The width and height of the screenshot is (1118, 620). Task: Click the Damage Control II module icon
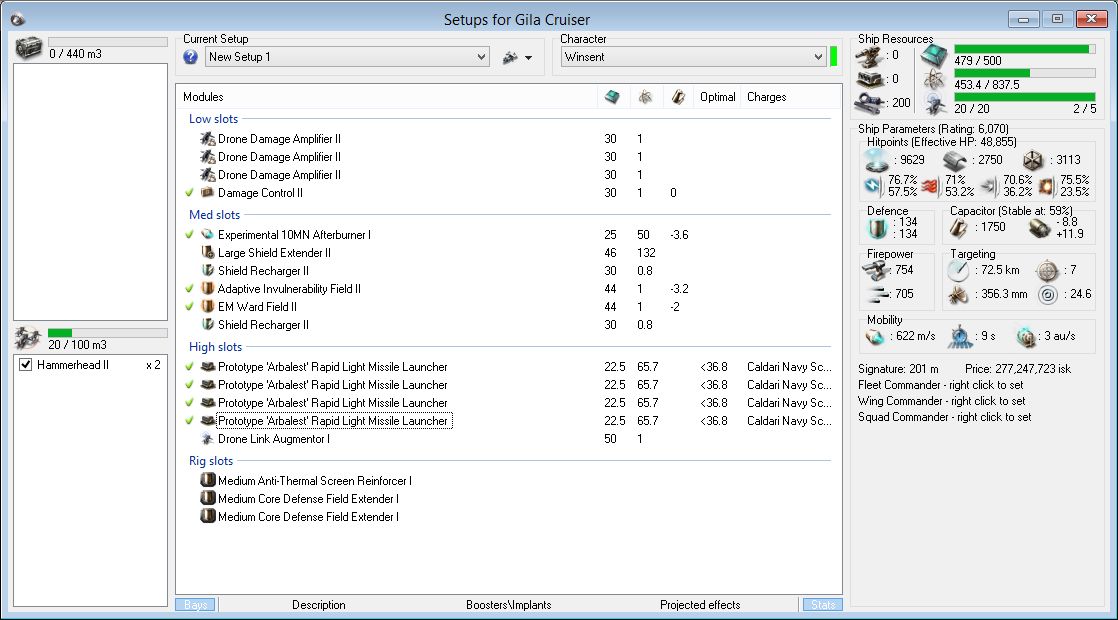click(208, 193)
